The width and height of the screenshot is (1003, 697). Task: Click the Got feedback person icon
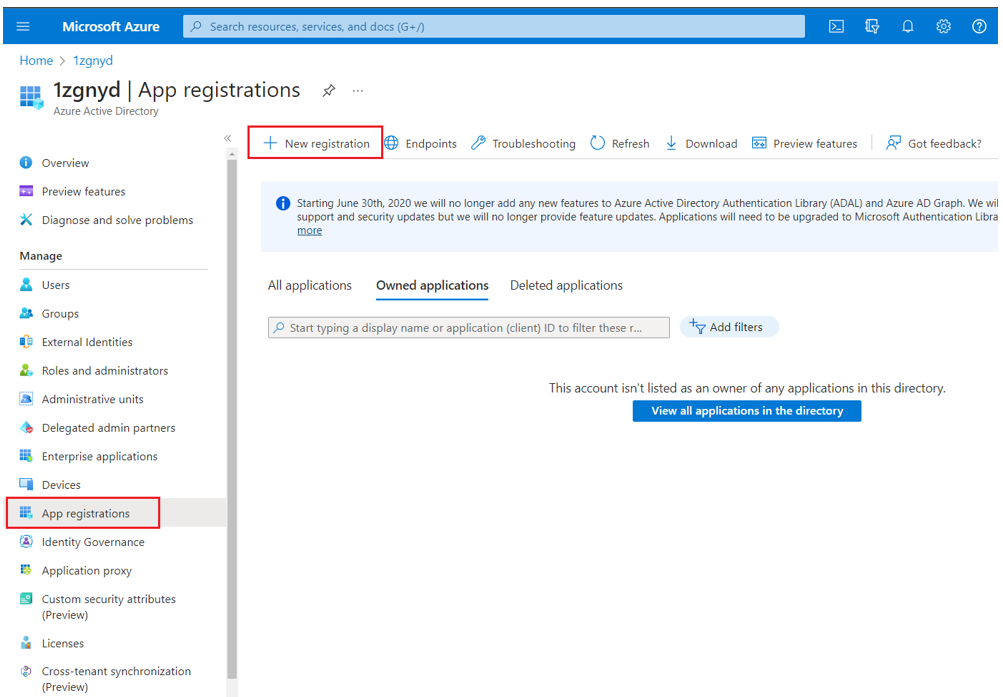click(x=893, y=143)
